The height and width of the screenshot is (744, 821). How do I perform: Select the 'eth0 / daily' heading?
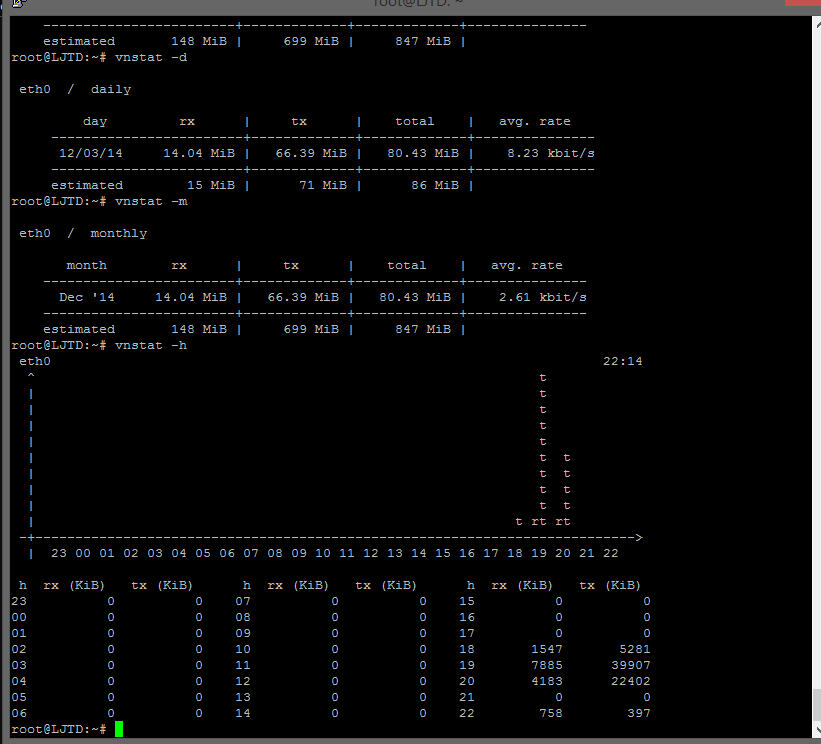pyautogui.click(x=75, y=90)
